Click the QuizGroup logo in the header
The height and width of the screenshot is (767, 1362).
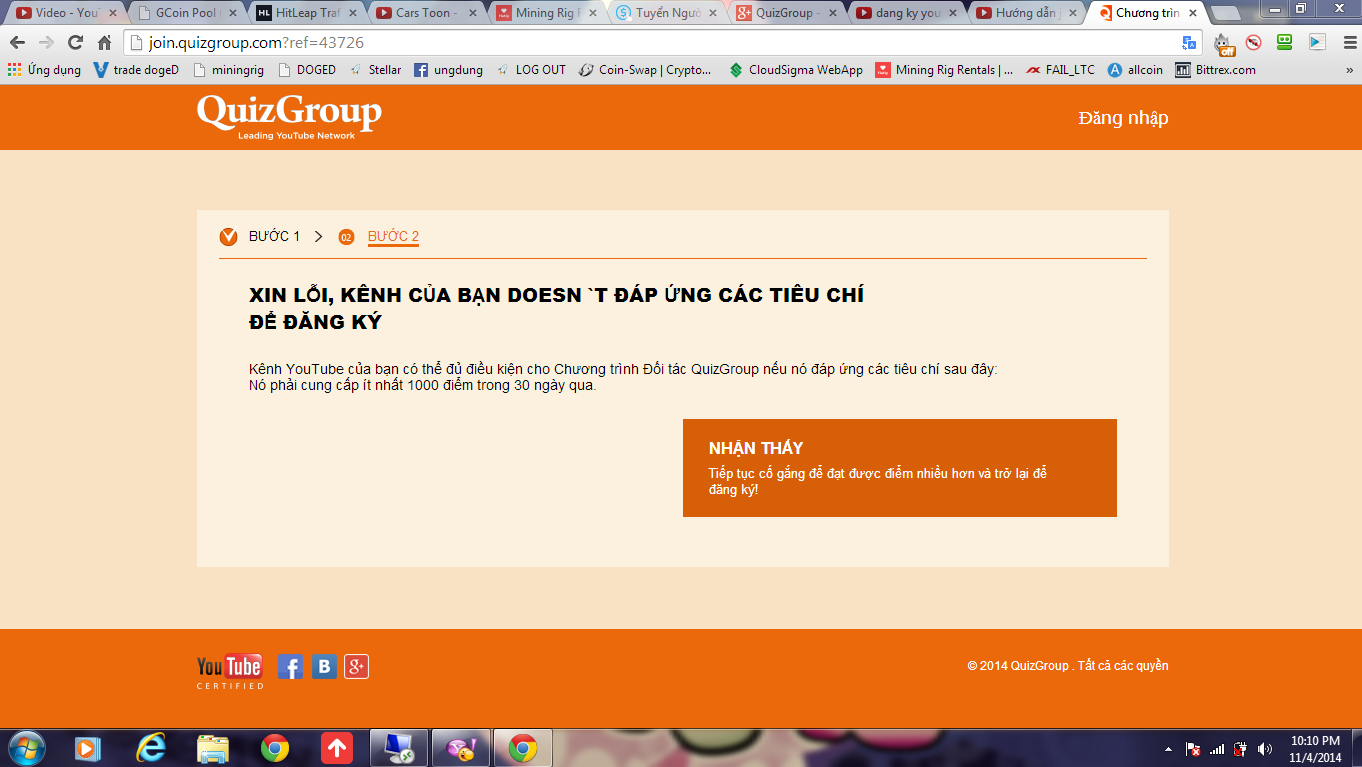point(289,116)
